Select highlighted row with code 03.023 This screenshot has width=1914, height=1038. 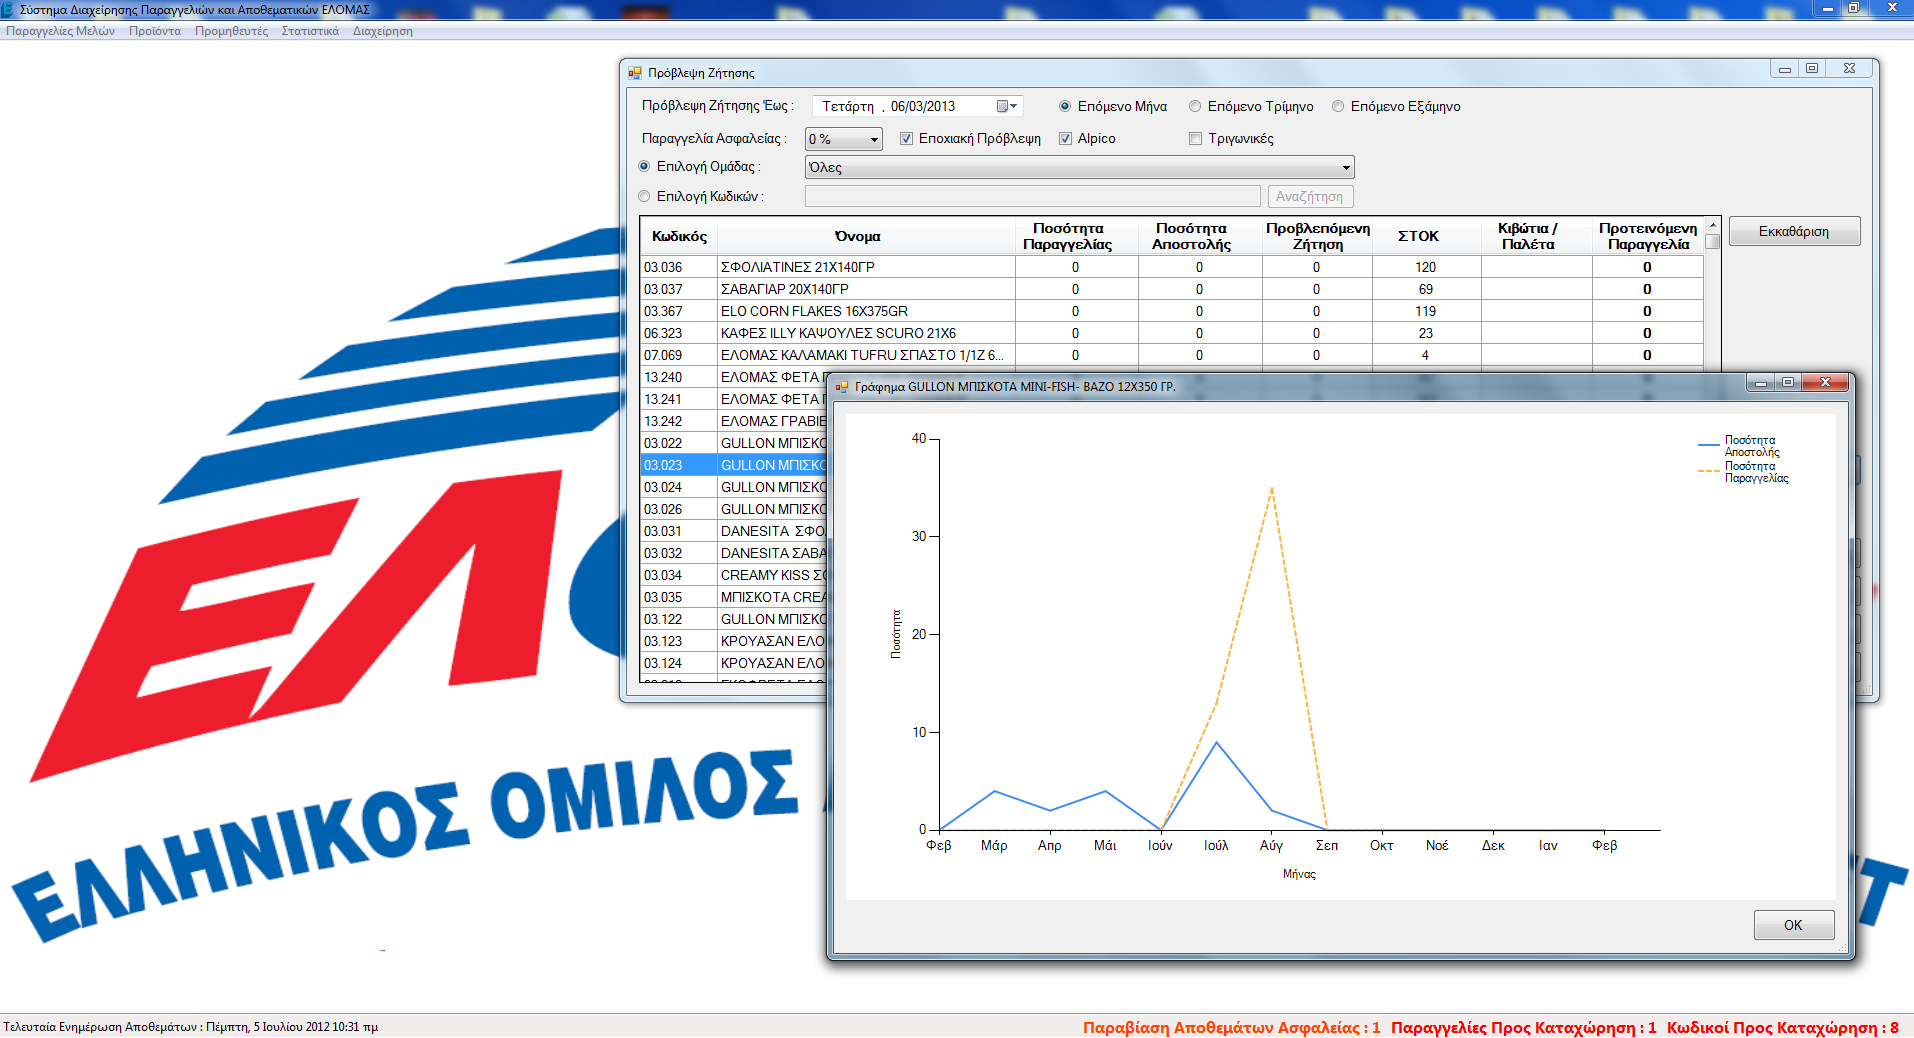pos(734,465)
